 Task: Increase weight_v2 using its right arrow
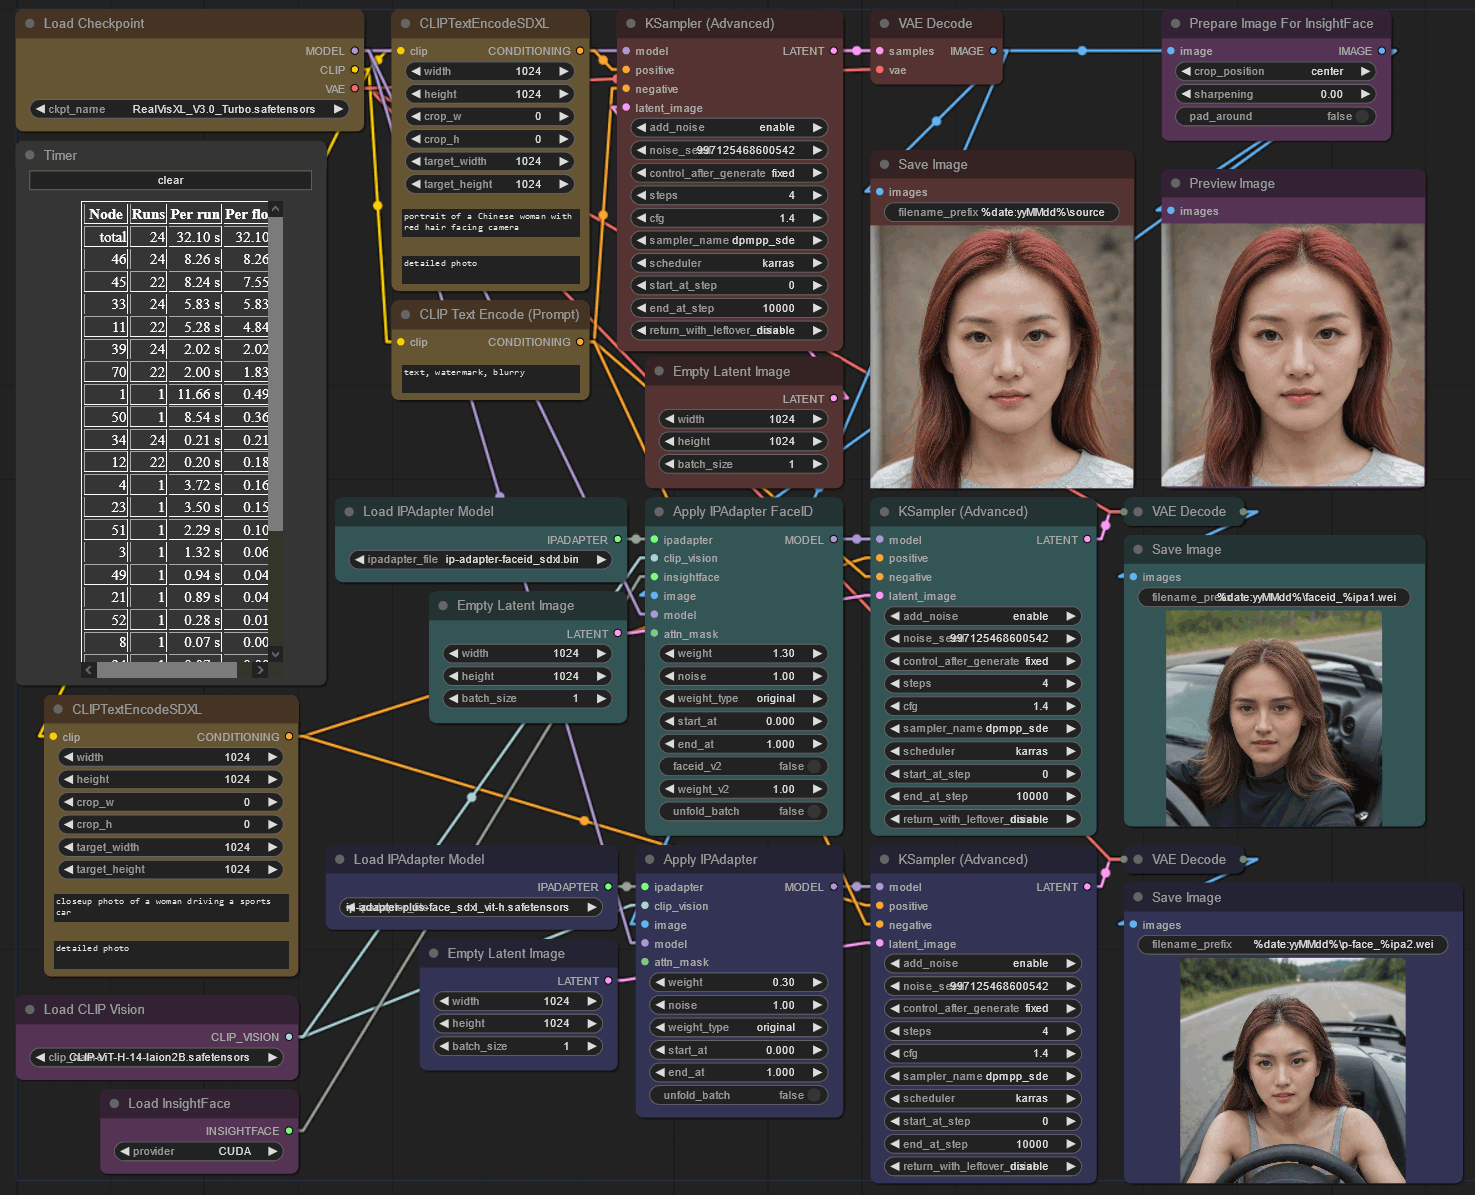coord(817,789)
